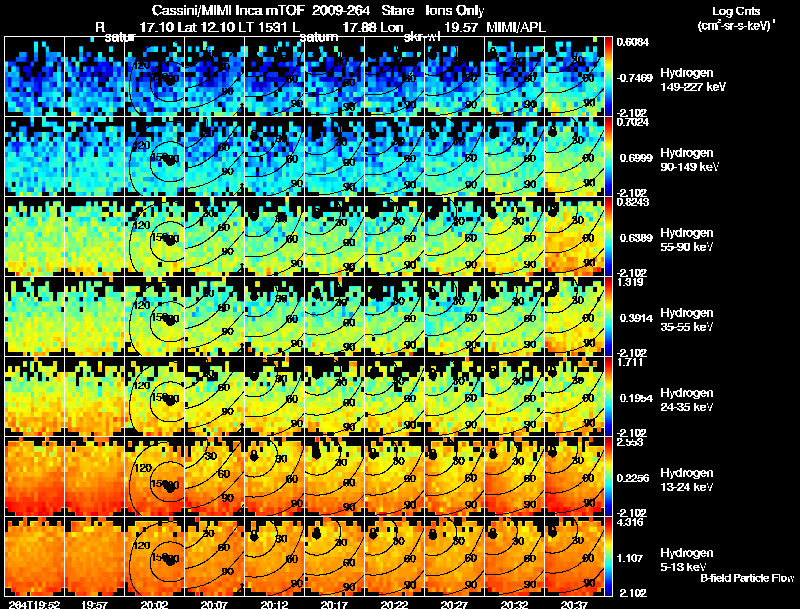The height and width of the screenshot is (609, 800).
Task: Click the 20:12 time label
Action: (x=274, y=605)
